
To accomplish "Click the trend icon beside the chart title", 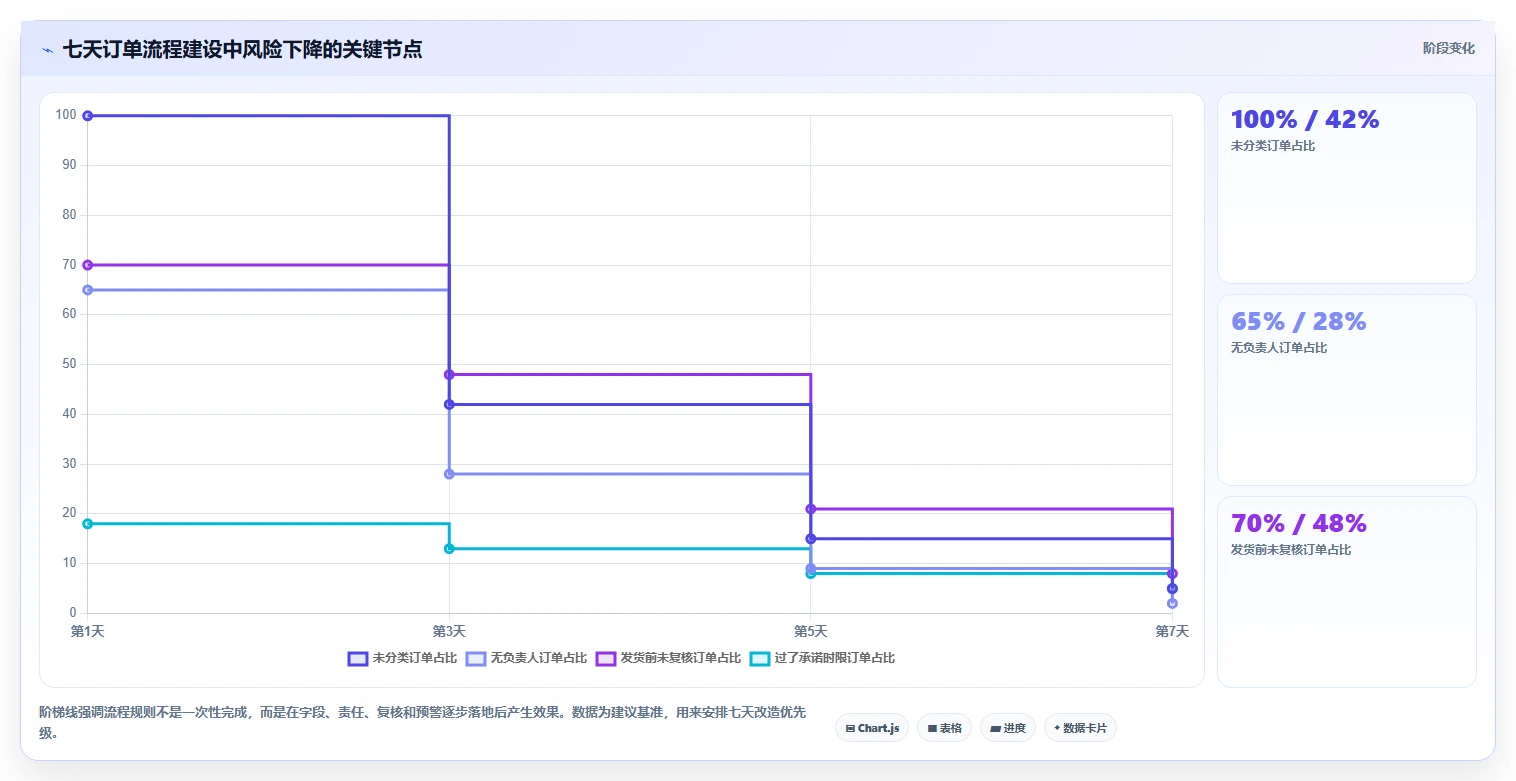I will (x=47, y=50).
